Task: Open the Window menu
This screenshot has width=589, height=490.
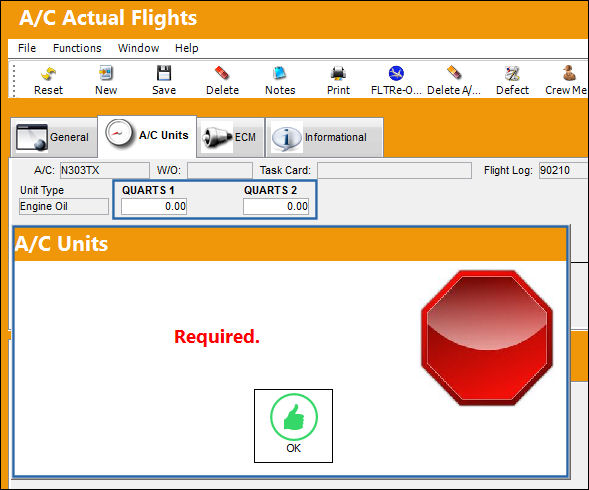Action: [138, 48]
